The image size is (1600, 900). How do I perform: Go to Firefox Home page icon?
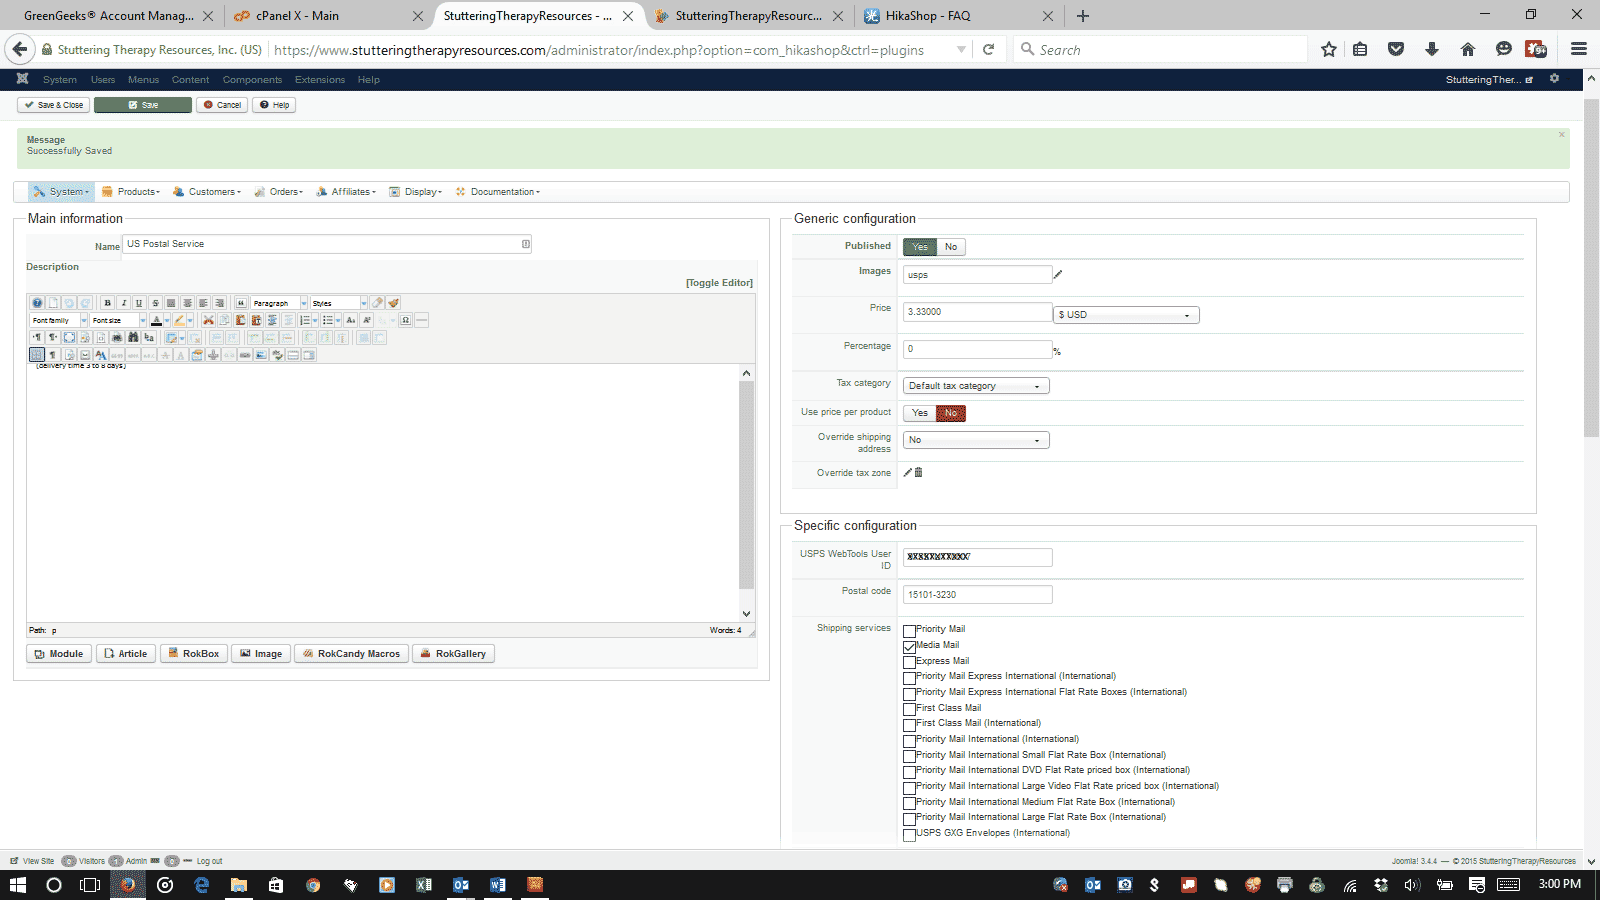point(1468,50)
